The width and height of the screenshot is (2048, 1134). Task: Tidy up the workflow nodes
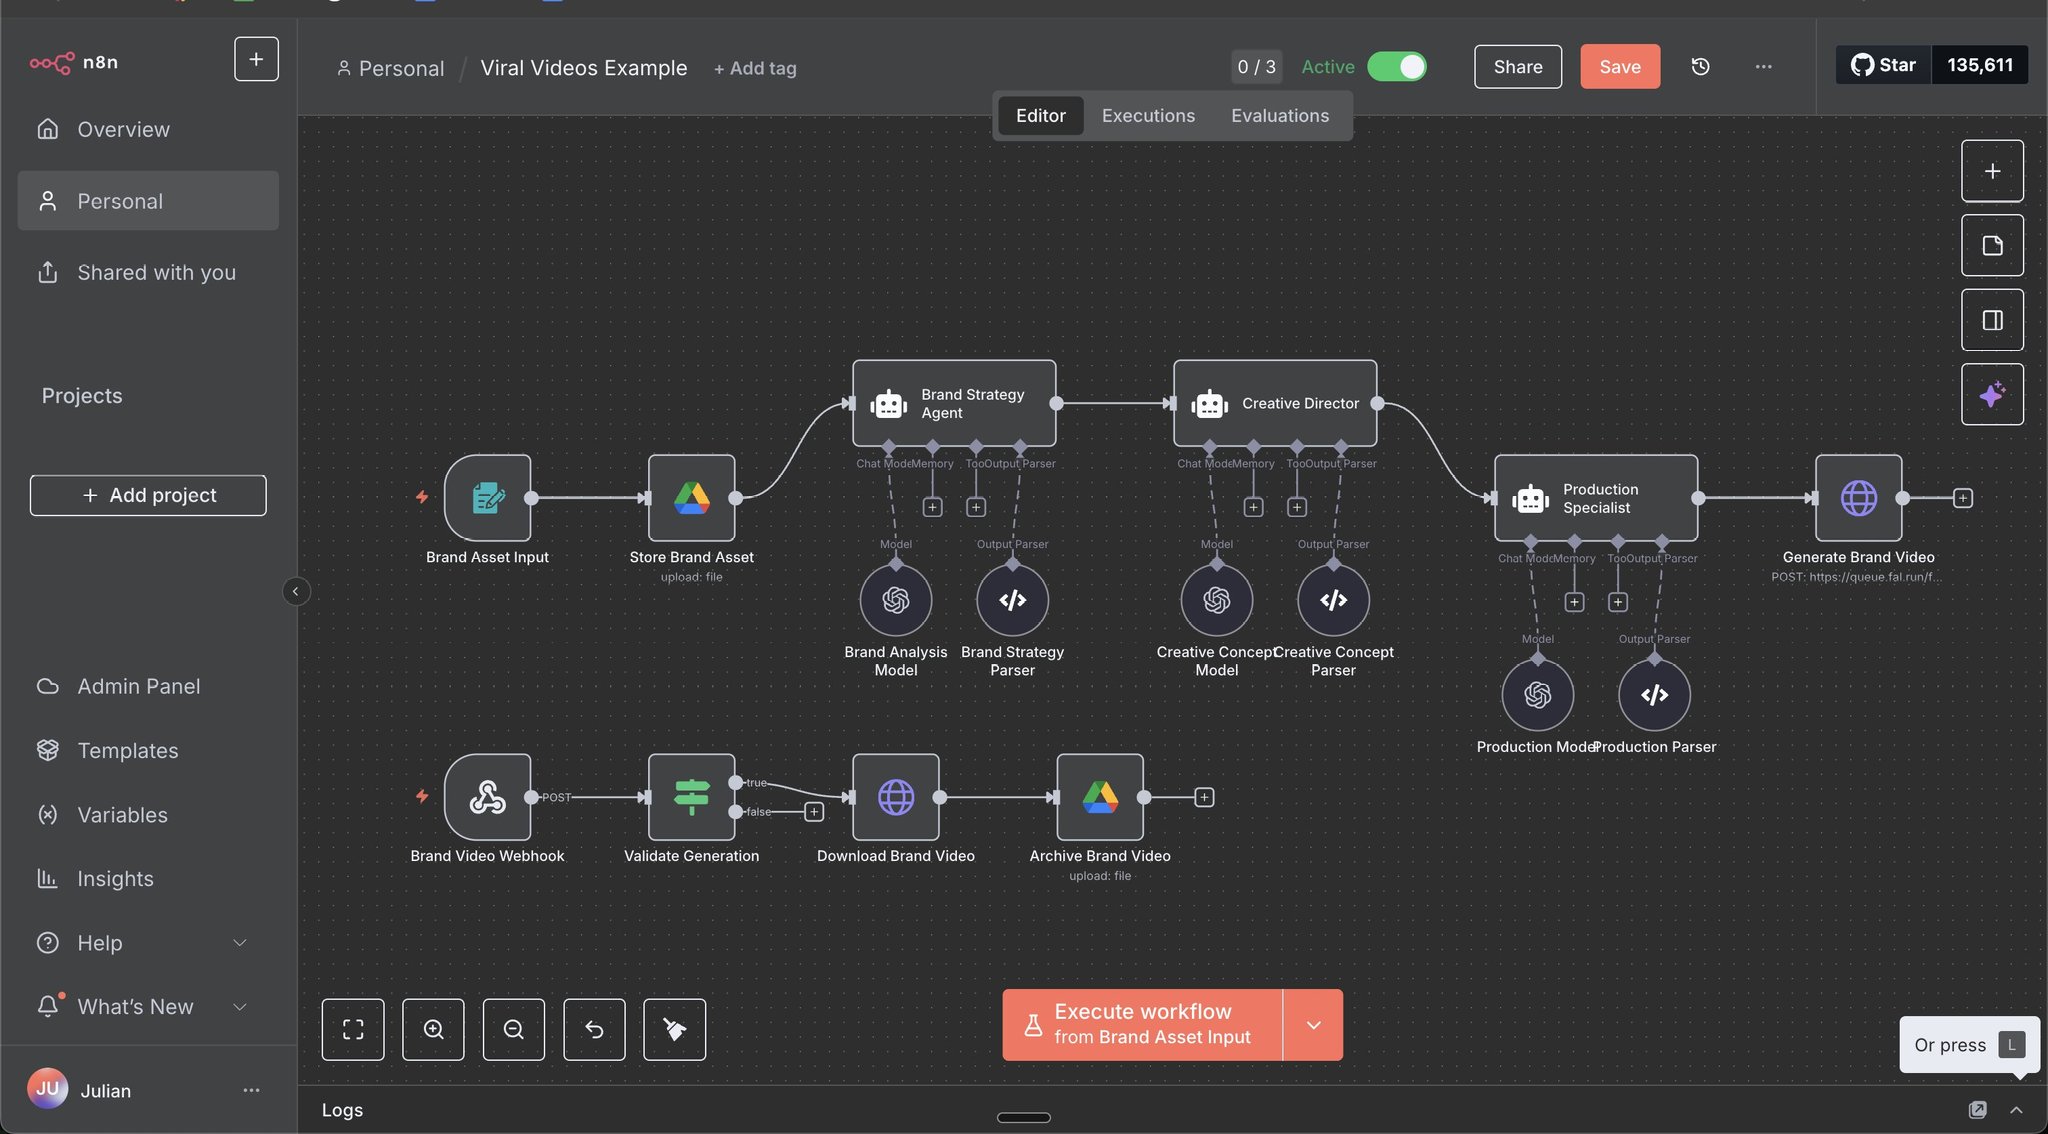pos(675,1029)
